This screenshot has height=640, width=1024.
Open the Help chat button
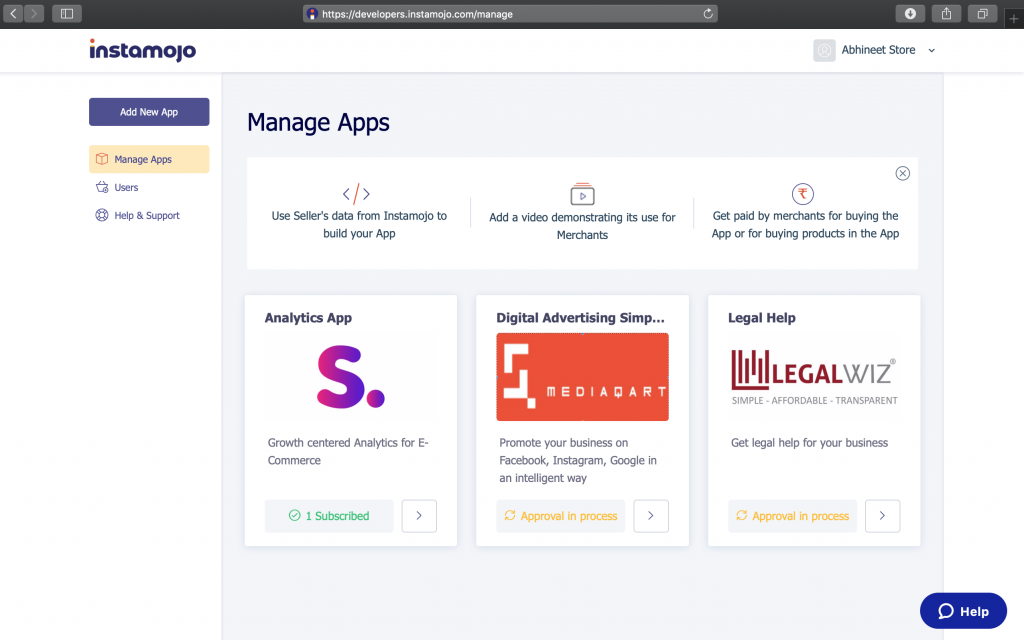pyautogui.click(x=963, y=611)
